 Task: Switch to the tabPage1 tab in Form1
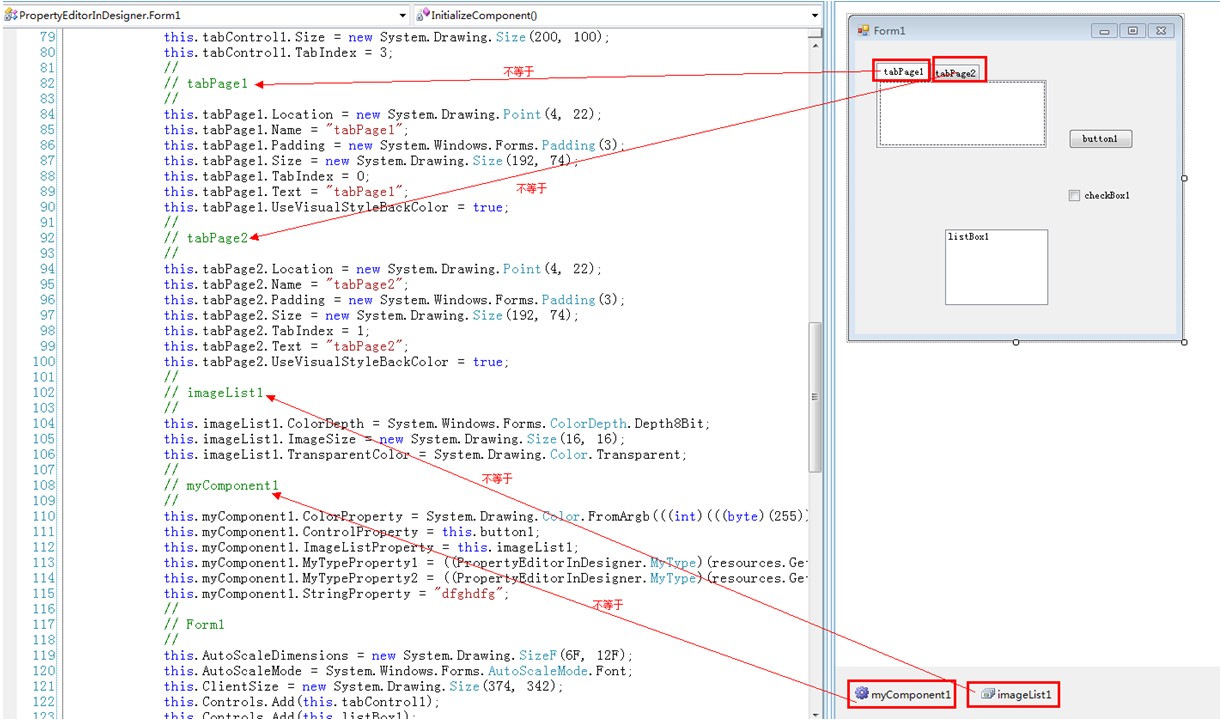tap(903, 72)
